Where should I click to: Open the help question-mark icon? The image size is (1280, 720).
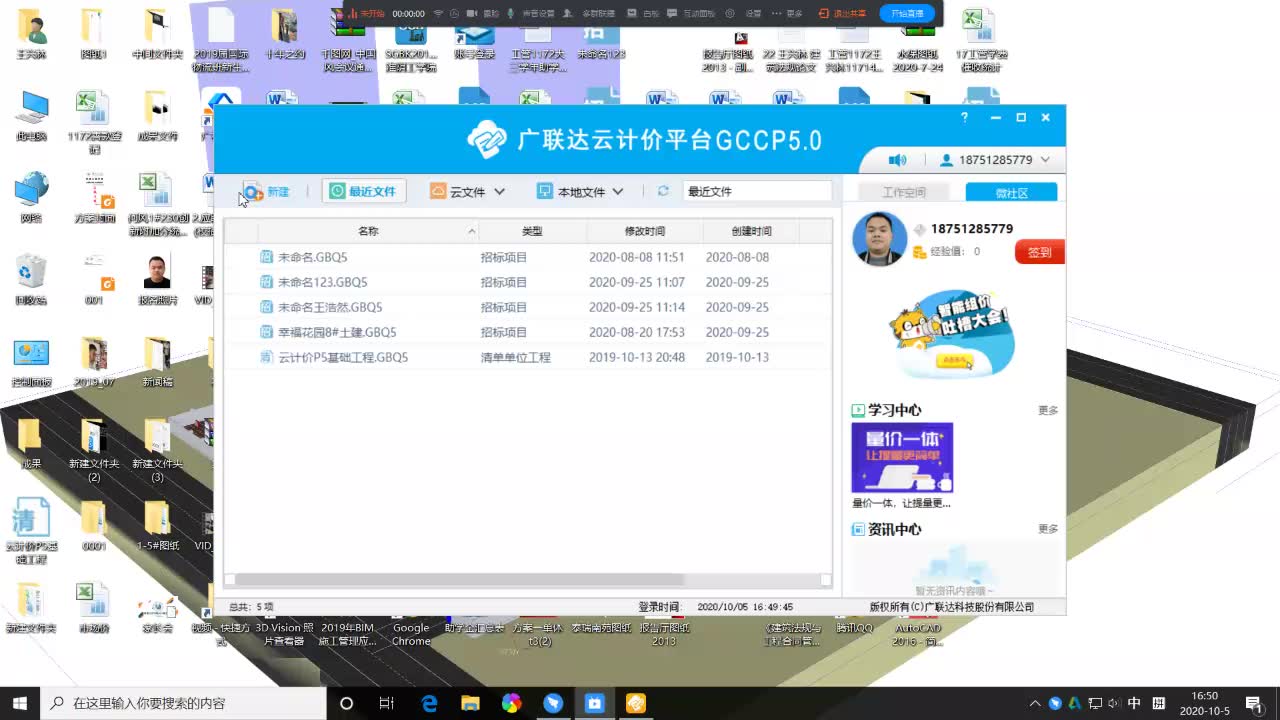tap(963, 117)
